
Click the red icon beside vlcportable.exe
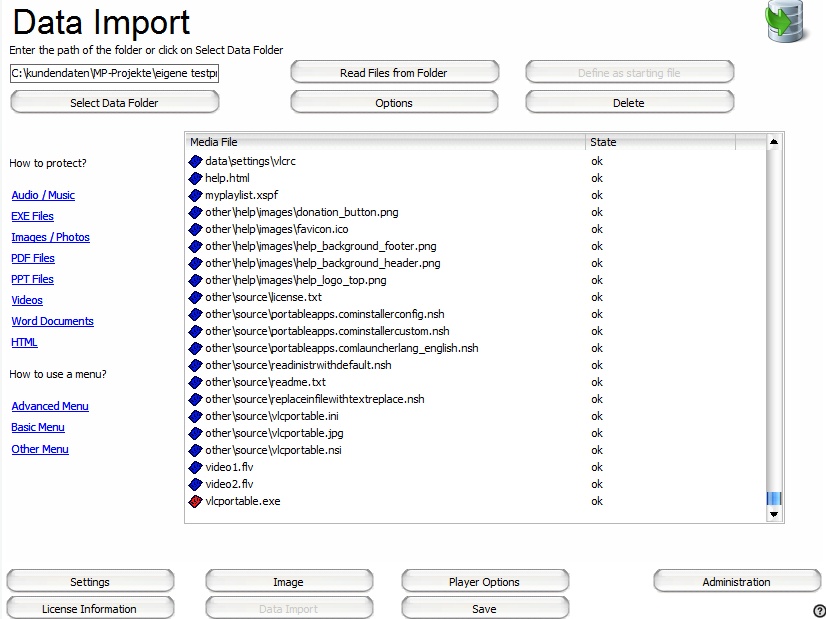[x=196, y=501]
